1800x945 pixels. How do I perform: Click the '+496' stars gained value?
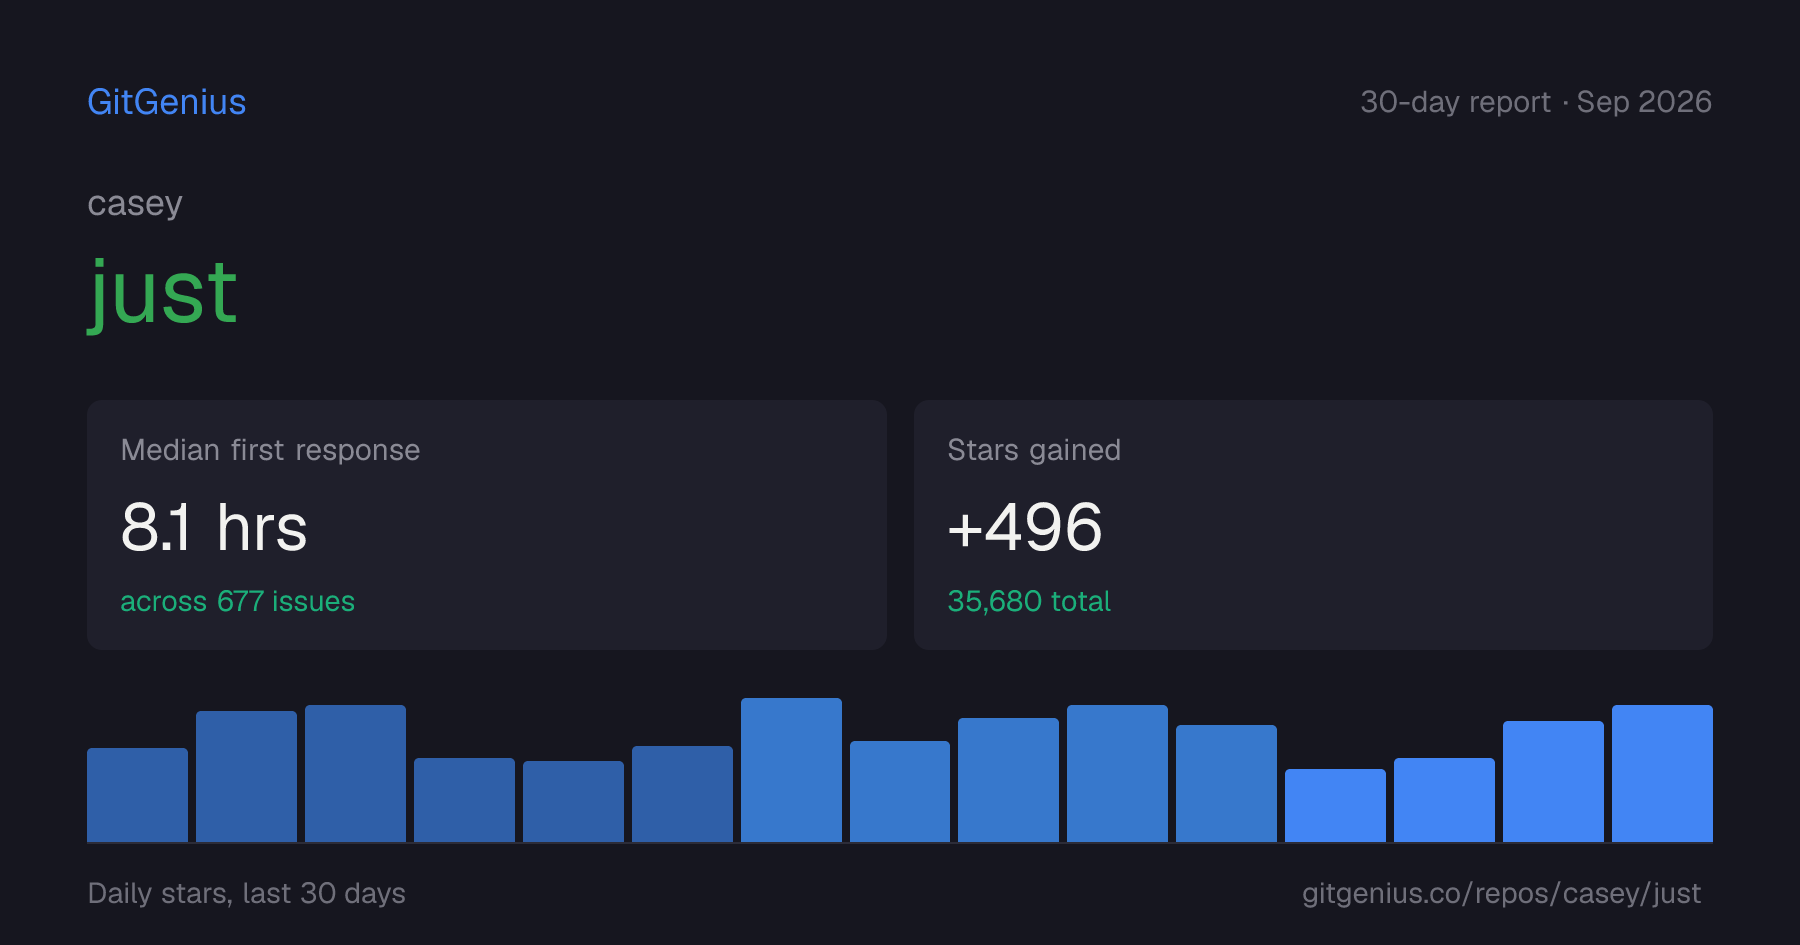point(1025,527)
